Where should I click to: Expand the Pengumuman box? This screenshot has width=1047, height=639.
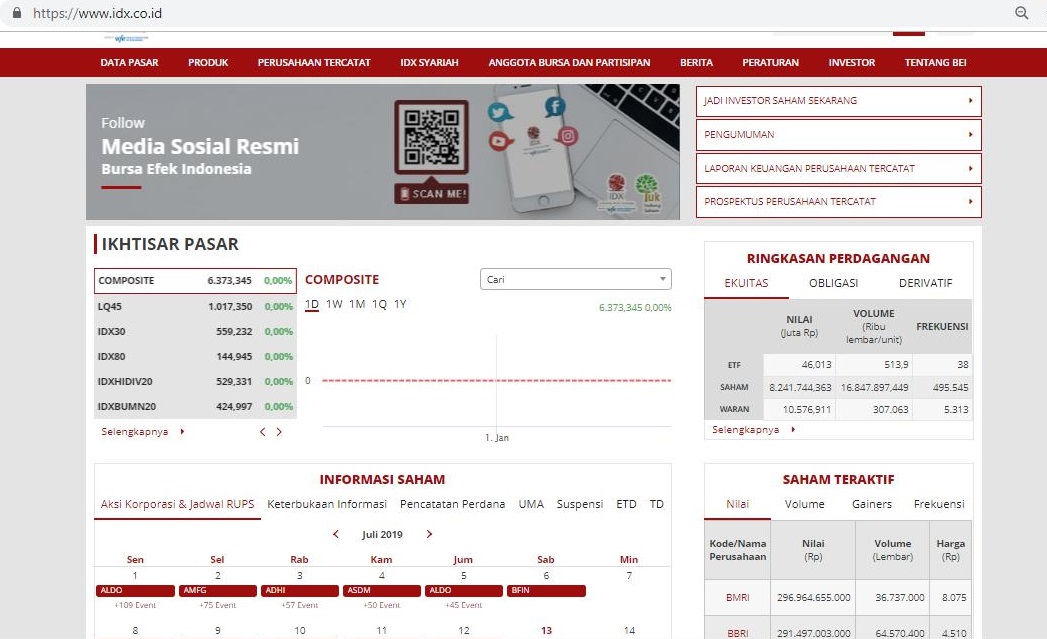839,135
